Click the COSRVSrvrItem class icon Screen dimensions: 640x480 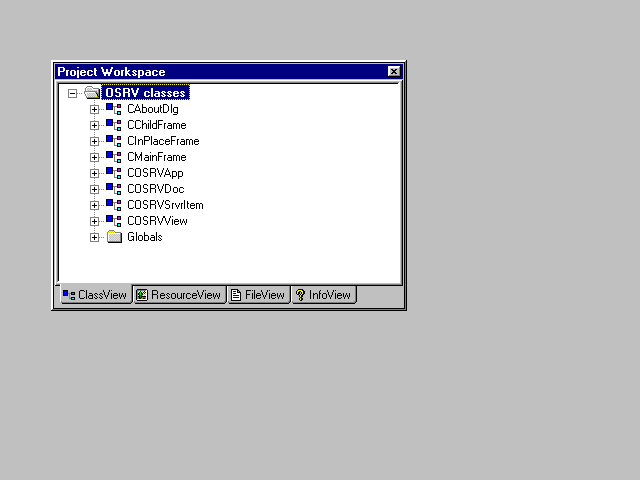[x=113, y=205]
